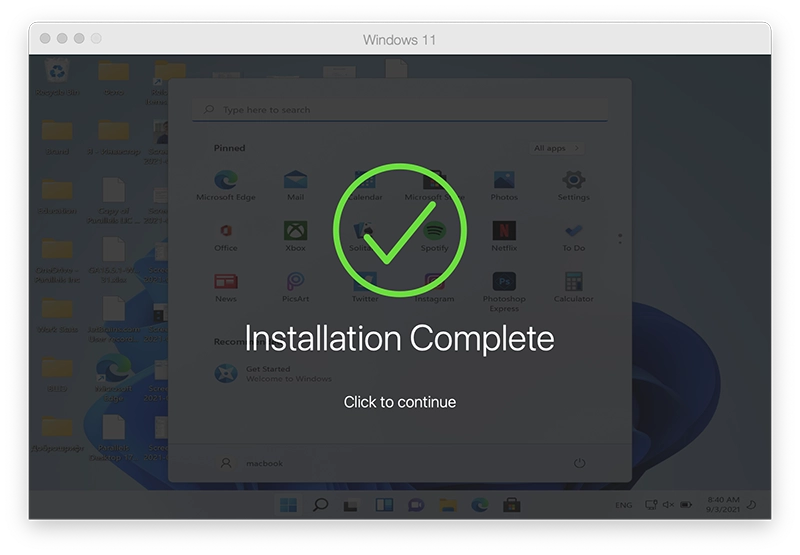Open taskbar Search magnifier
800x555 pixels.
coord(320,505)
